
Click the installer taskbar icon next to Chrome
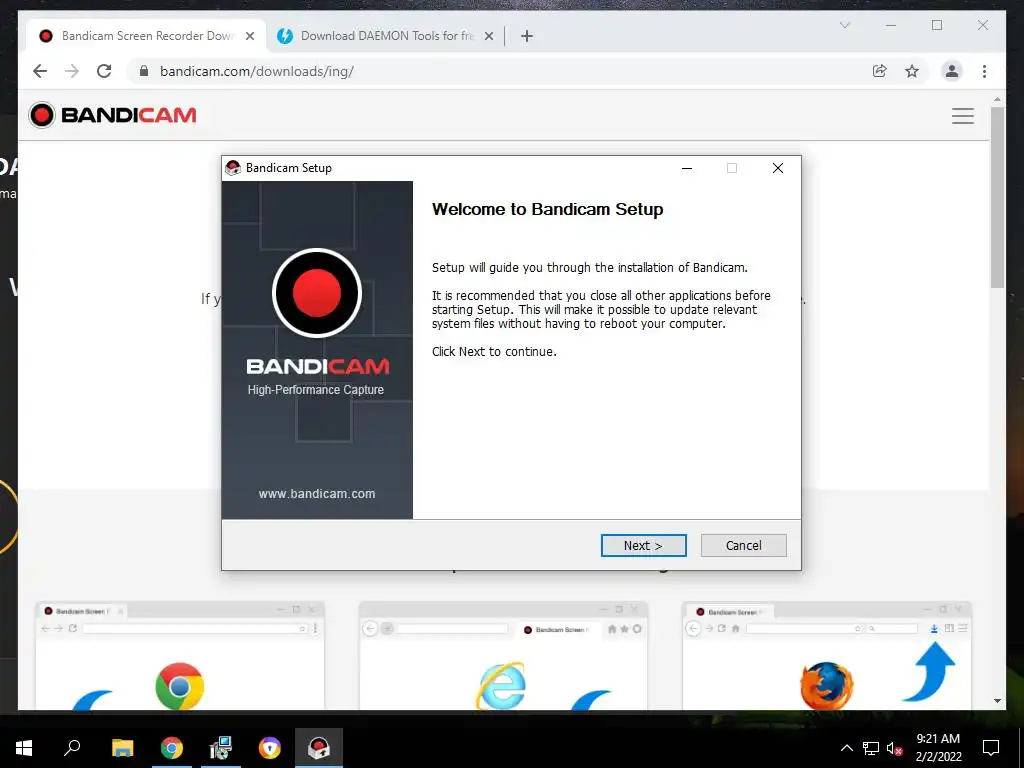click(x=221, y=748)
